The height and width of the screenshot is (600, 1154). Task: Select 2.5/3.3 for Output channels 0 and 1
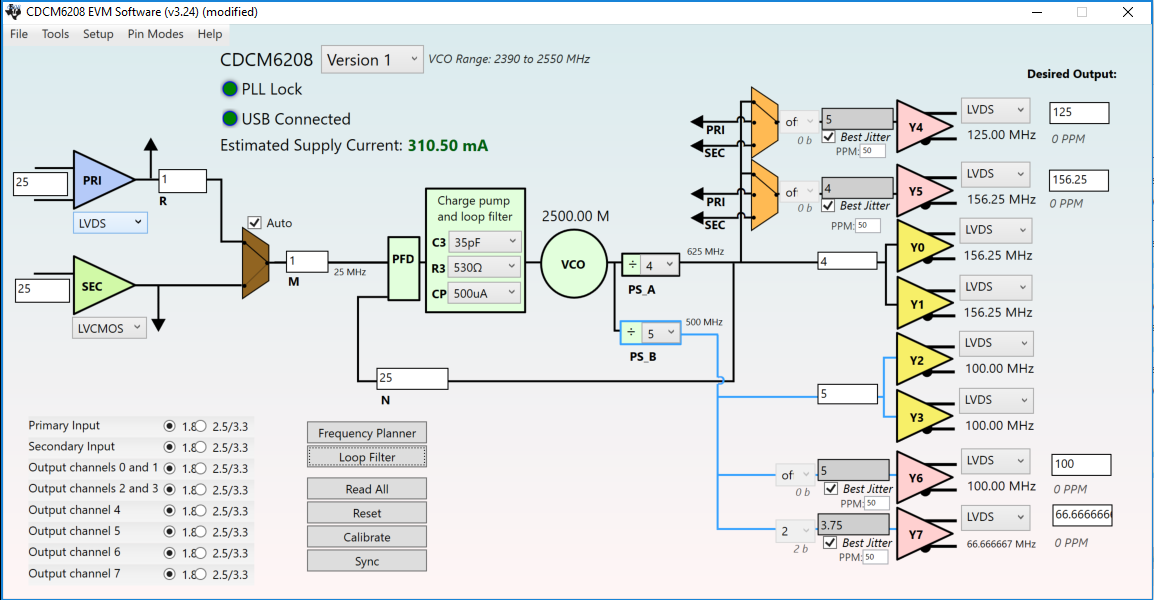point(201,468)
